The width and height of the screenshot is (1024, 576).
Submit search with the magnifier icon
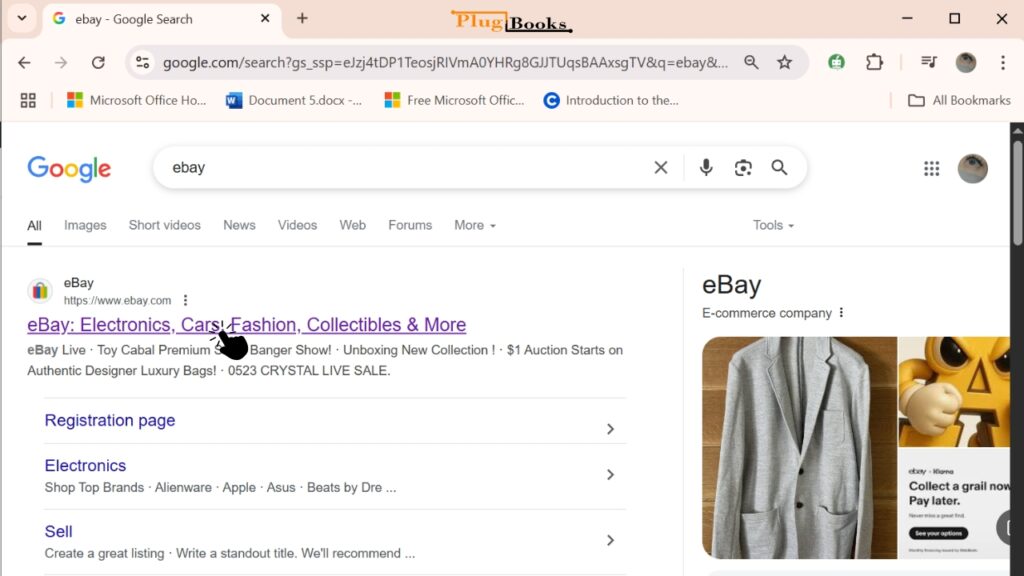click(x=779, y=168)
